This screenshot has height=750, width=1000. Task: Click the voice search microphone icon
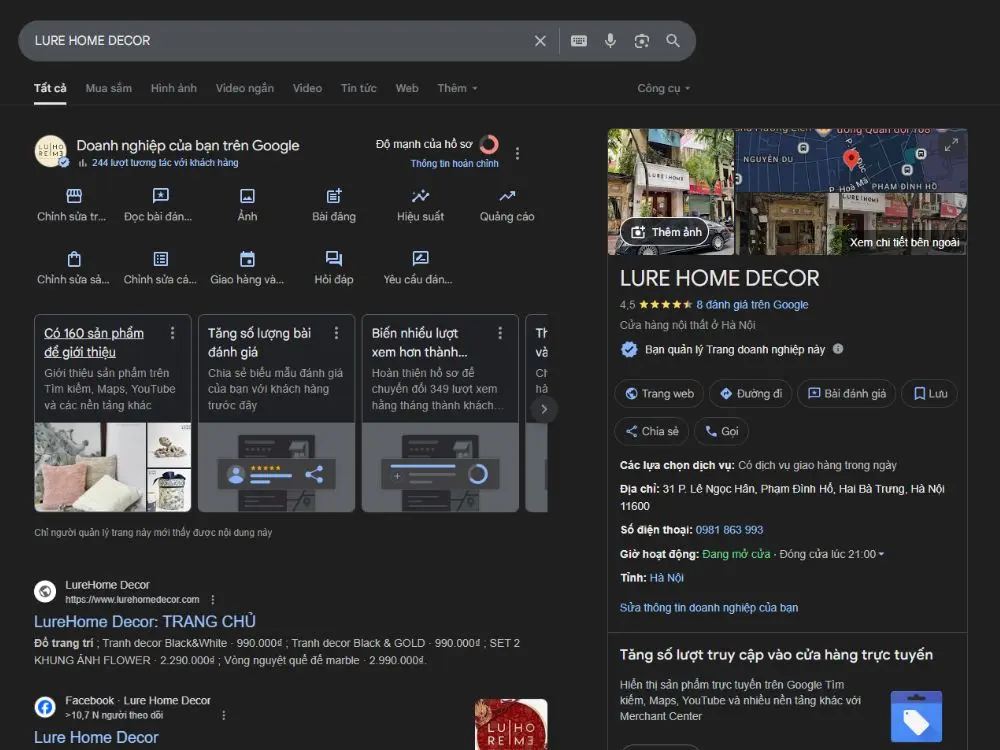(610, 41)
